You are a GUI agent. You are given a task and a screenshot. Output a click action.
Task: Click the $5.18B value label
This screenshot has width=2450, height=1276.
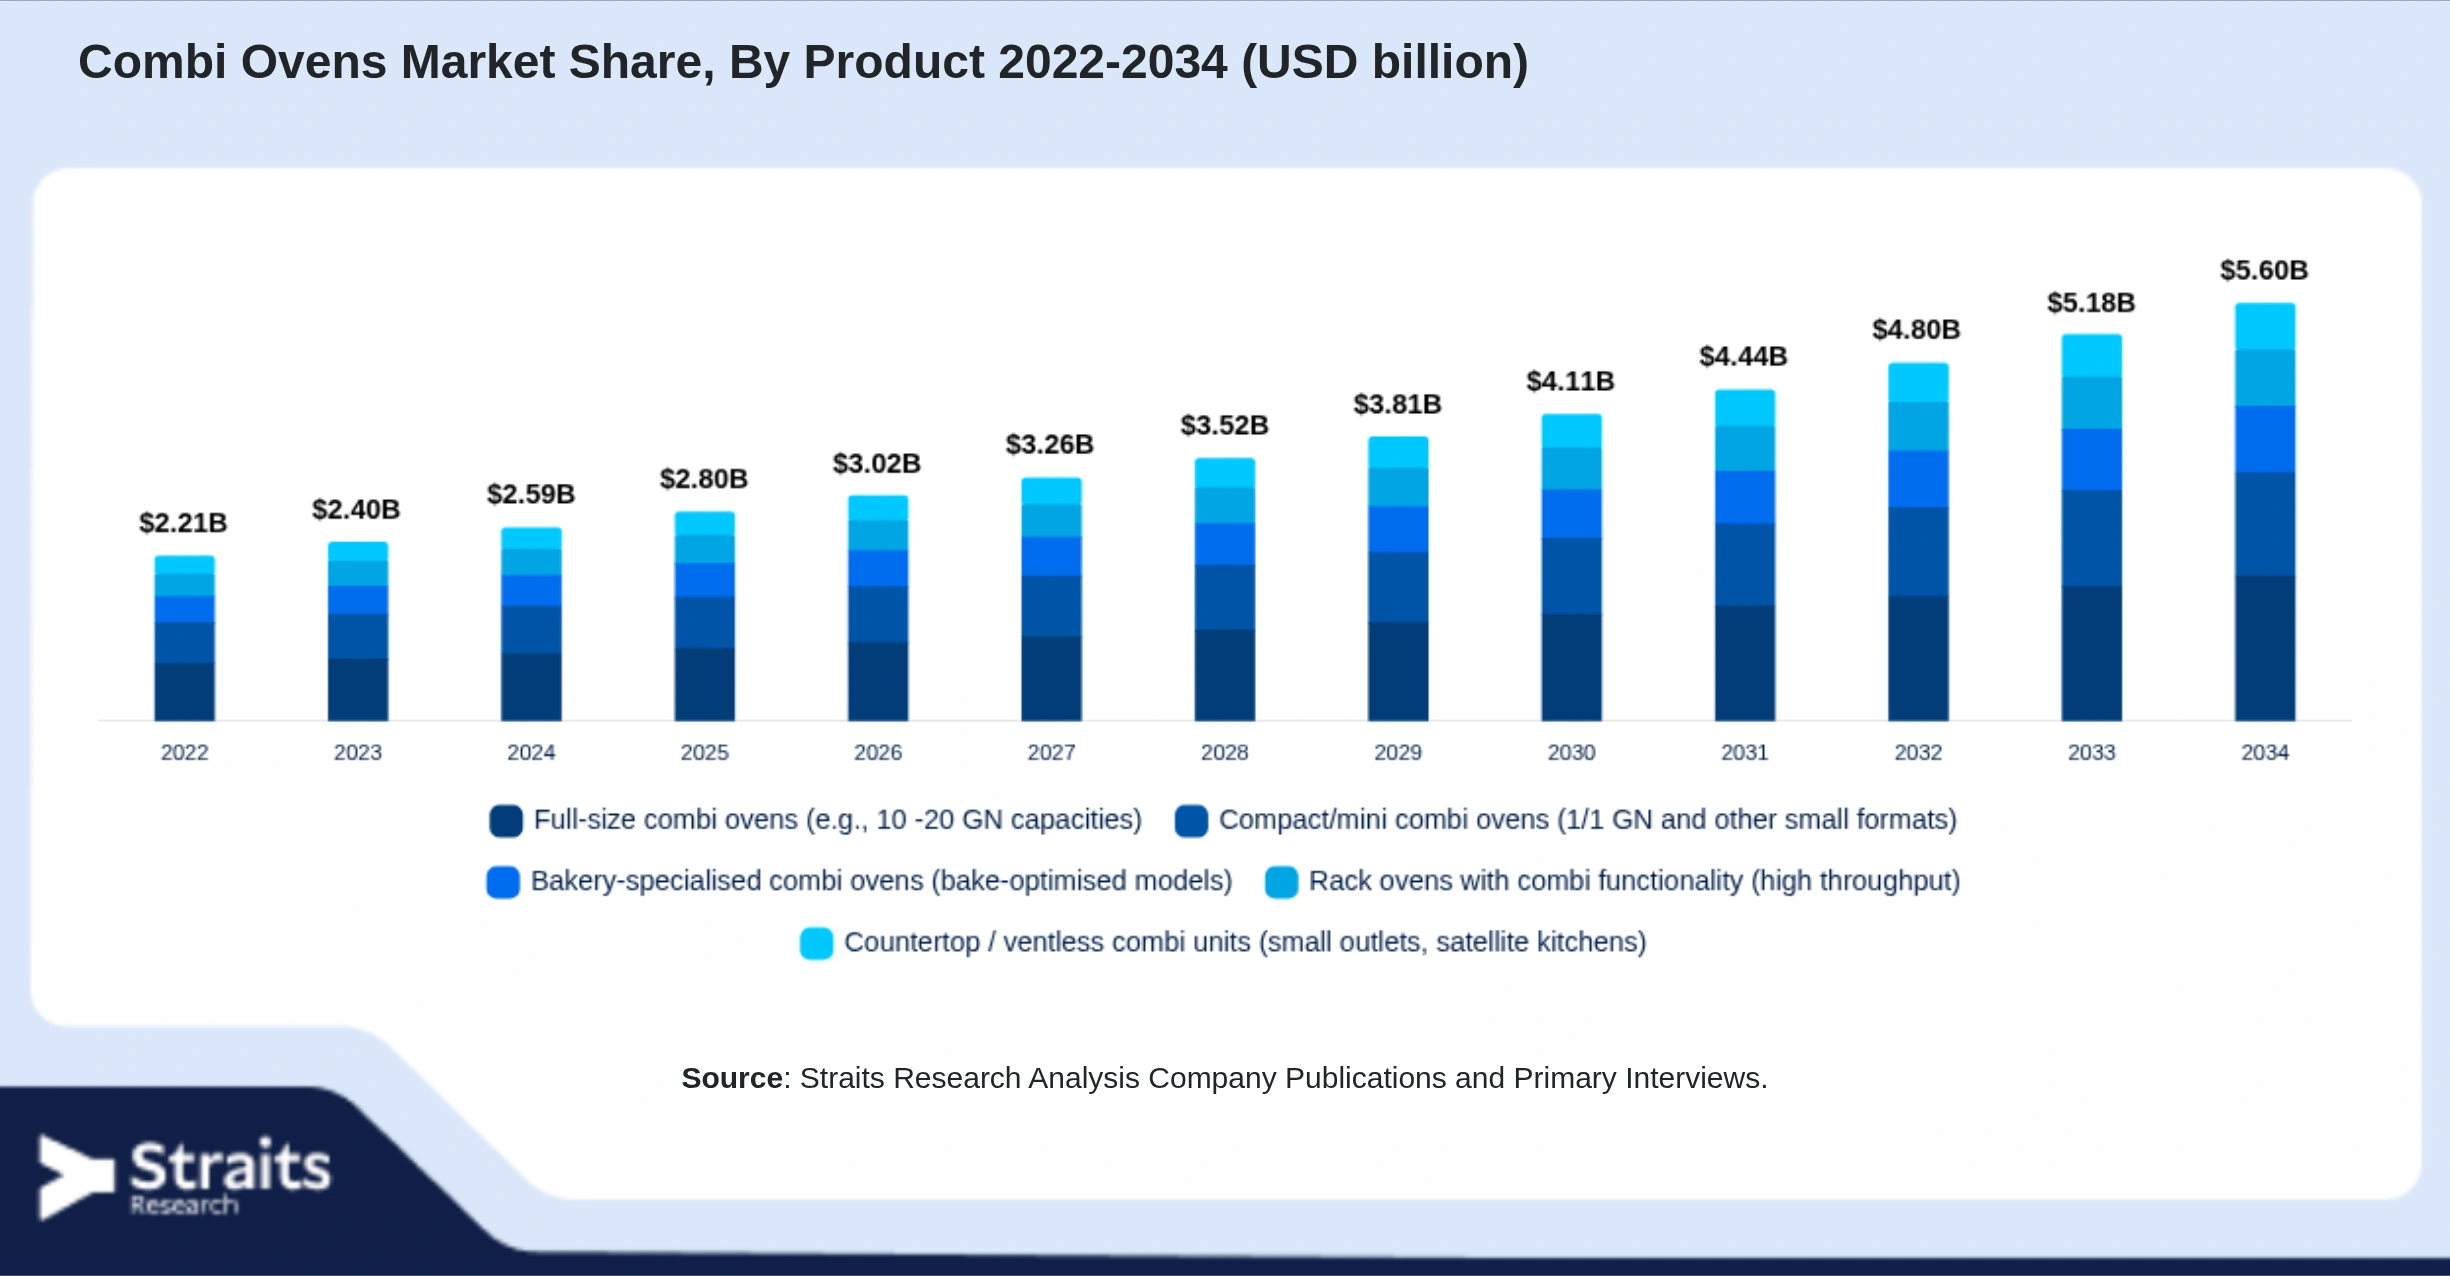coord(2092,302)
